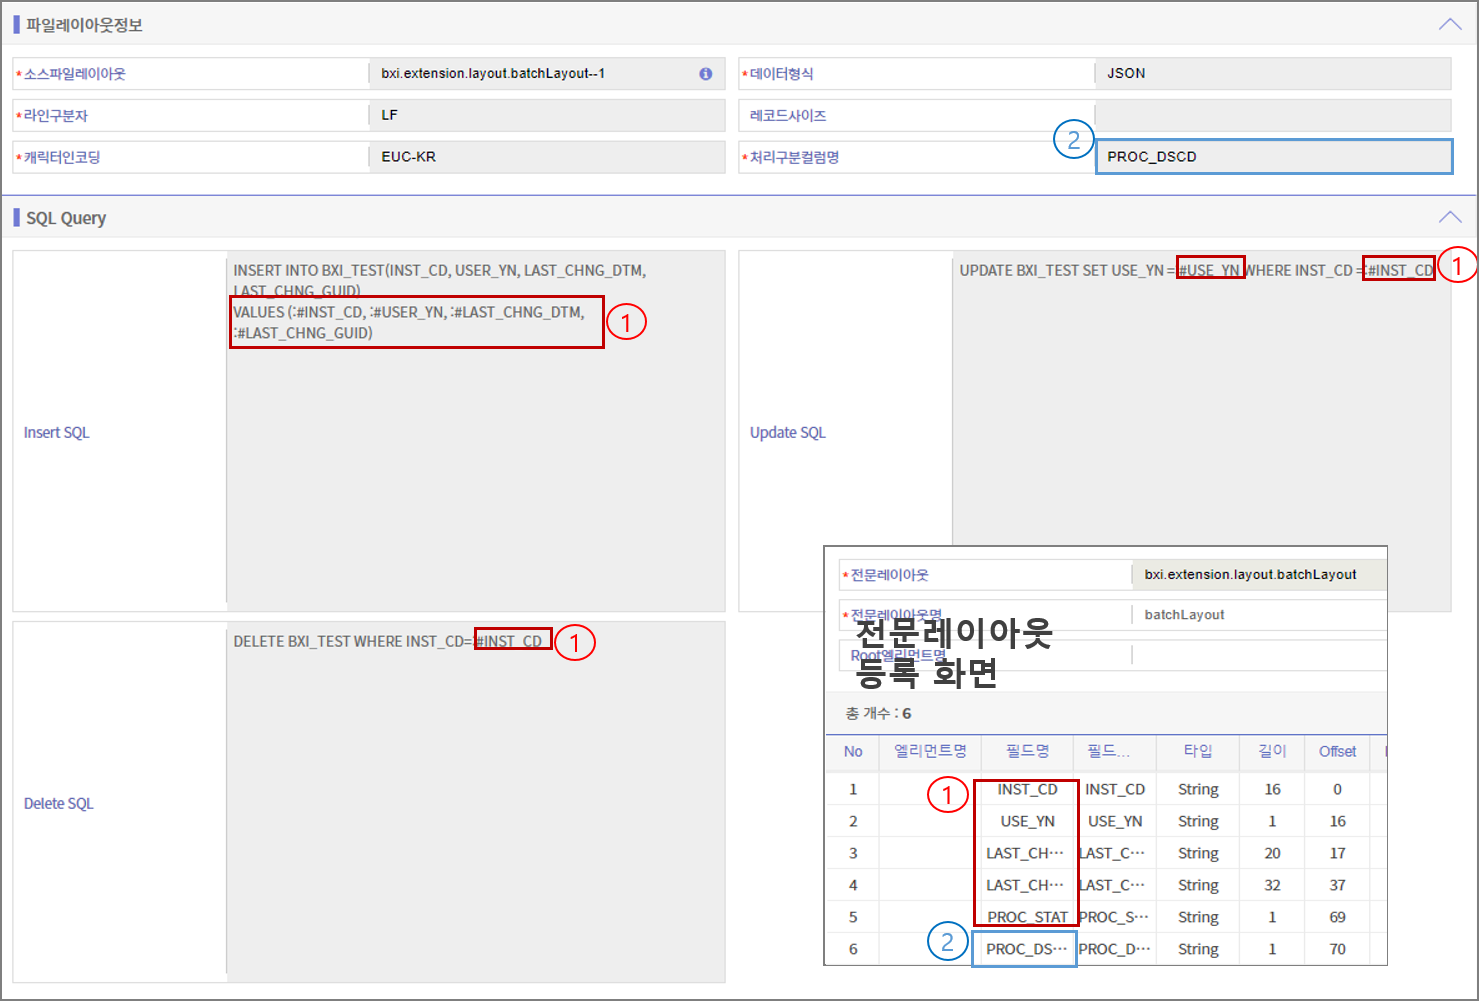The width and height of the screenshot is (1480, 1001).
Task: Expand the 파일레이아웃정보 panel chevron
Action: click(1450, 22)
